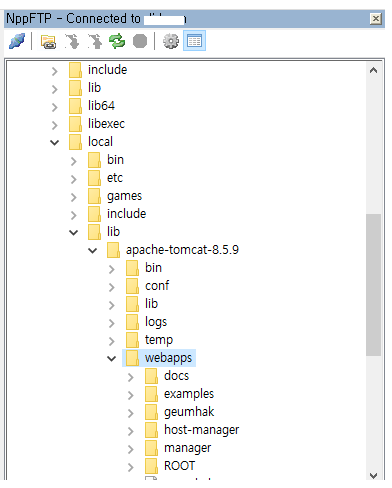Select the lib64 tree item
The image size is (392, 488).
101,106
